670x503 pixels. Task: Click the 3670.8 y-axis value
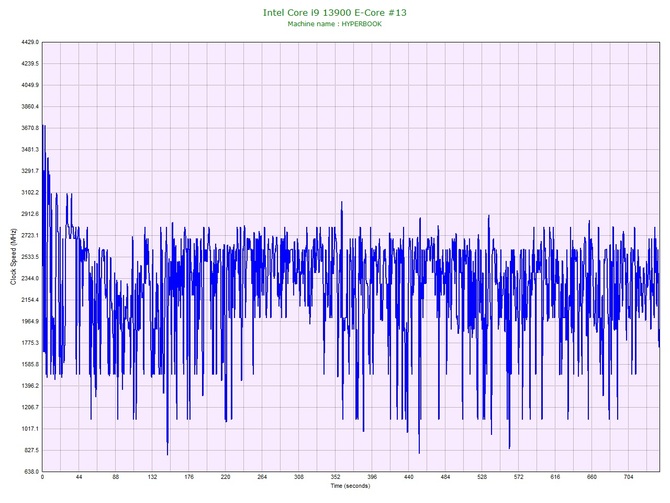[30, 128]
